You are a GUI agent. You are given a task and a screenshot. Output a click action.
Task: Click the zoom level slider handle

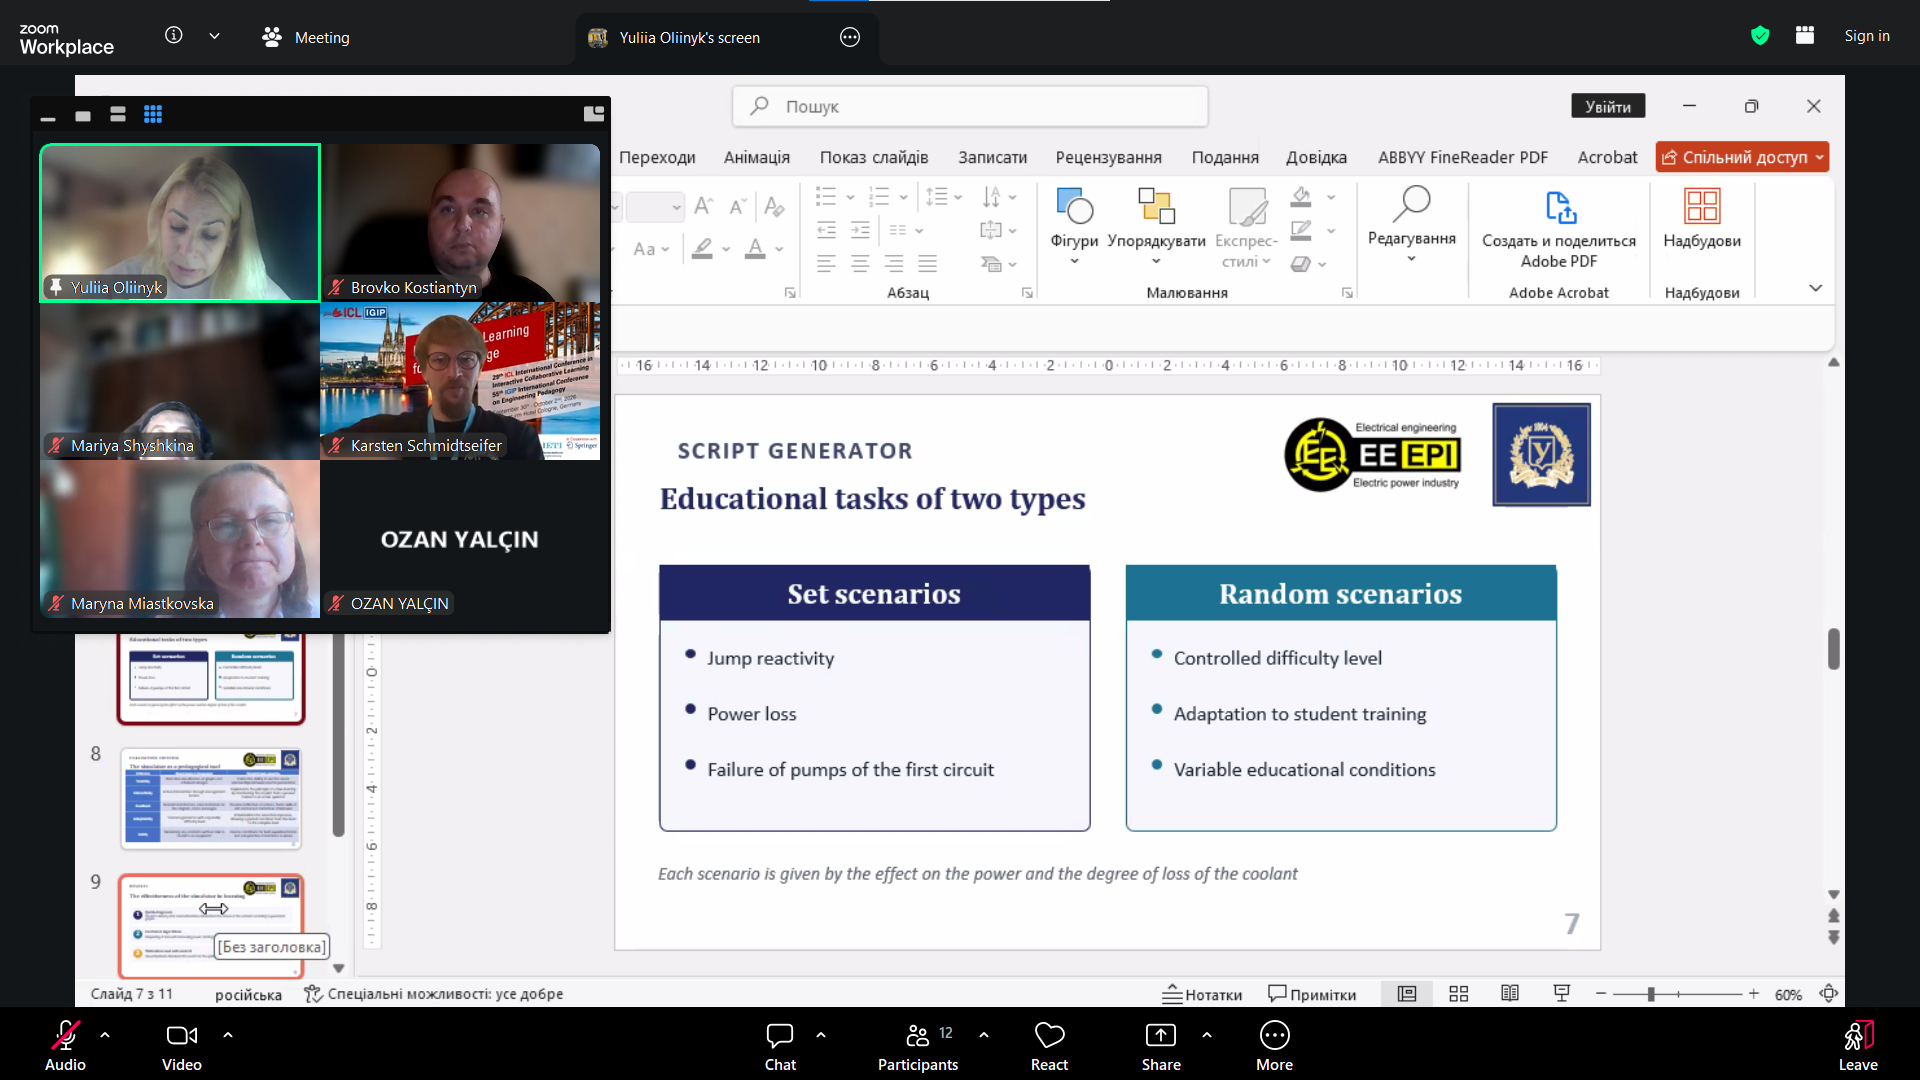pyautogui.click(x=1651, y=994)
